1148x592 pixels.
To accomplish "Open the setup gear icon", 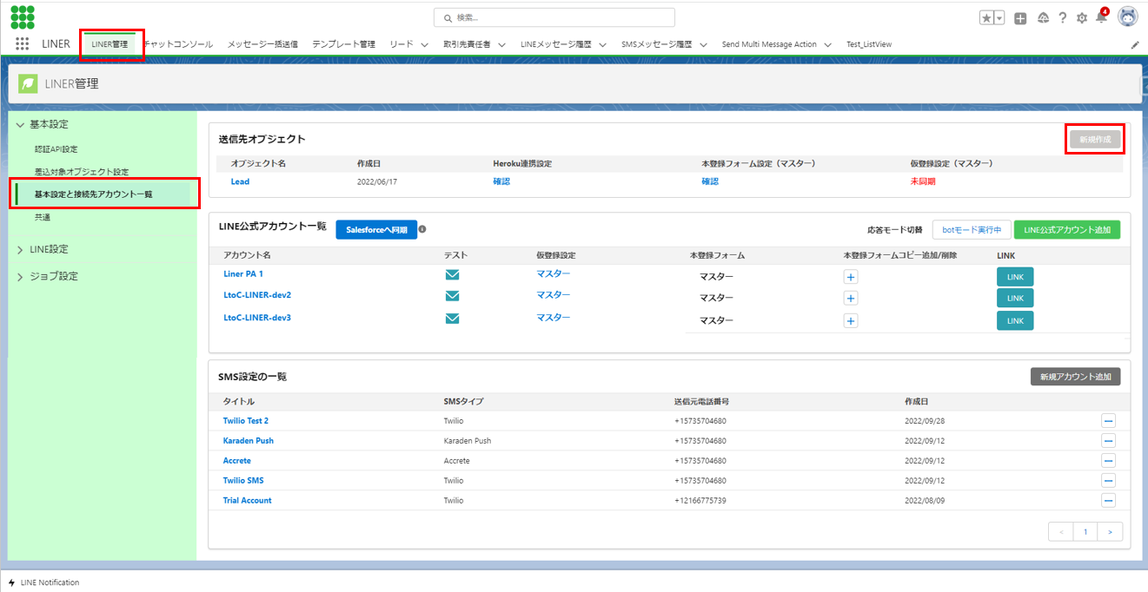I will tap(1081, 18).
